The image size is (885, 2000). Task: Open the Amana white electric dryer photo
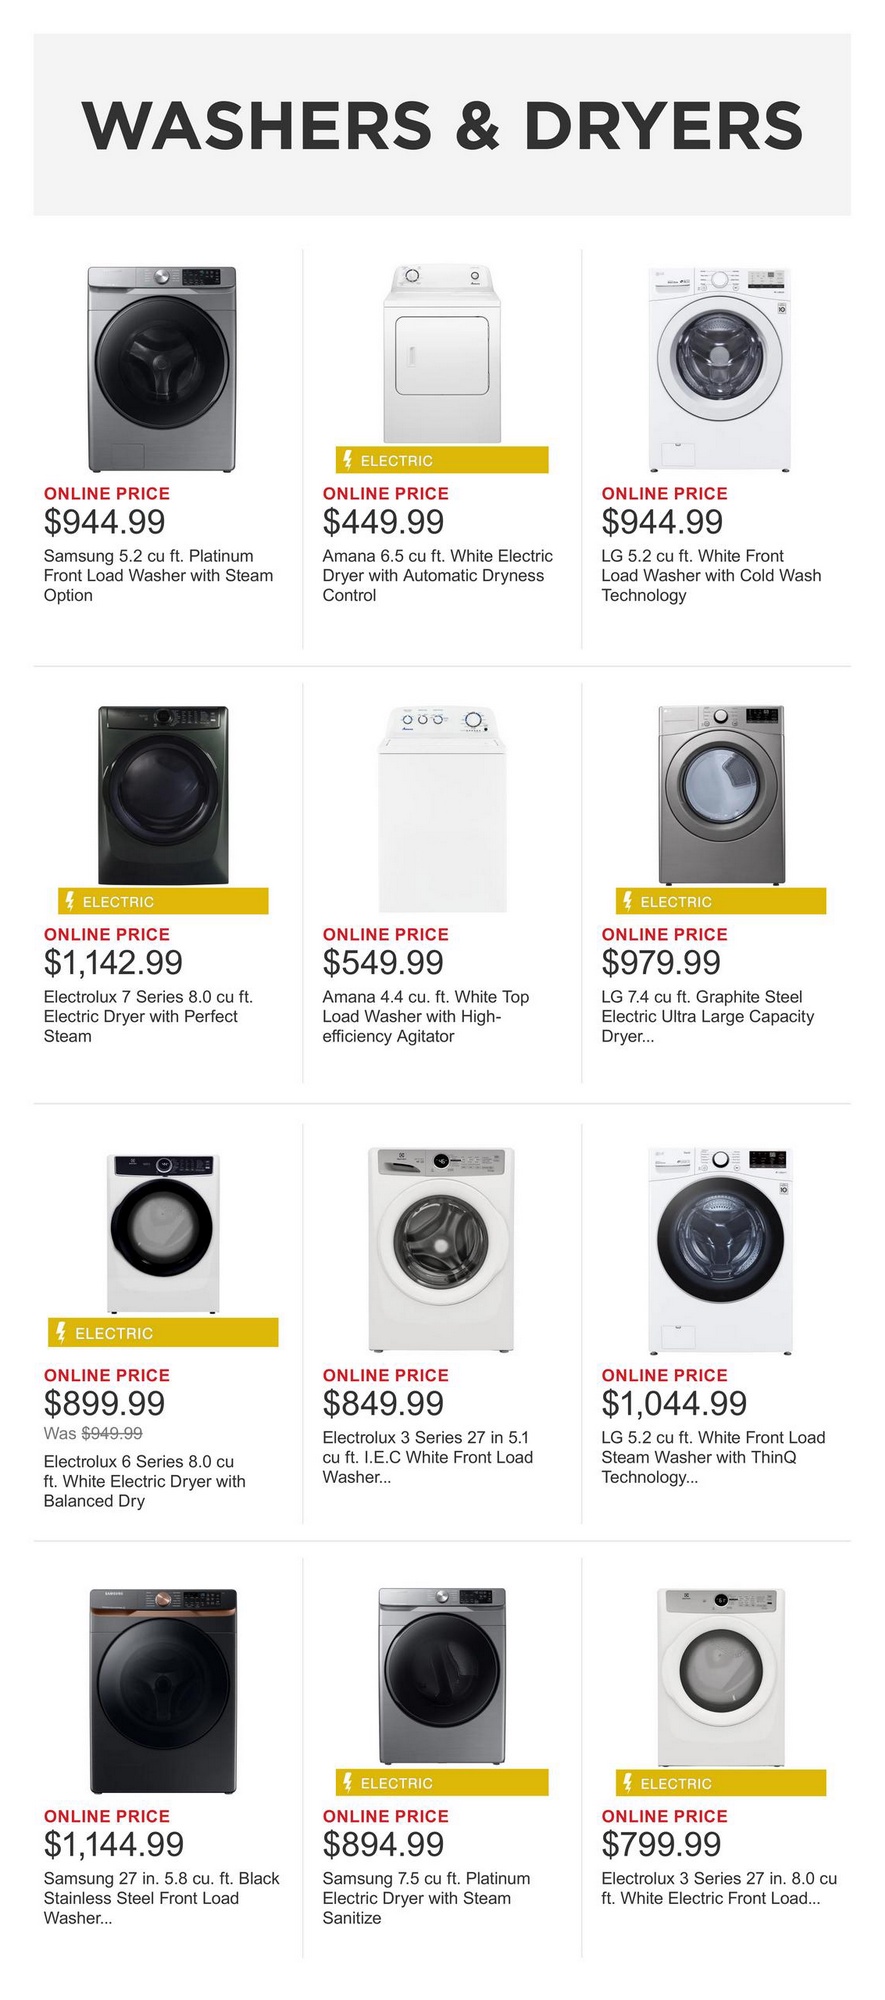tap(442, 353)
